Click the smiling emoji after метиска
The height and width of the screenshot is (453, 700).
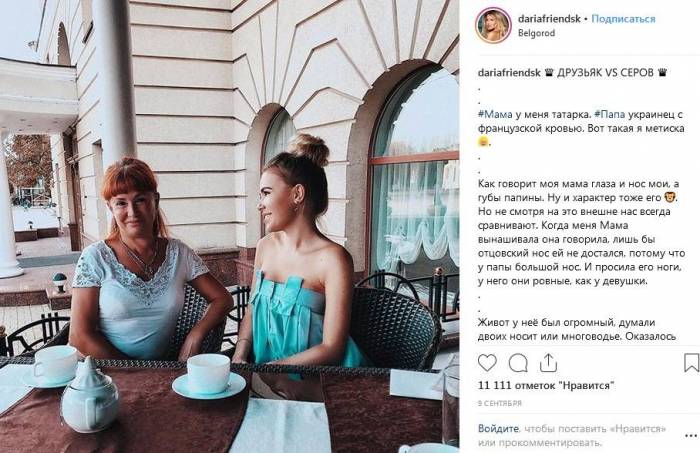(x=483, y=142)
